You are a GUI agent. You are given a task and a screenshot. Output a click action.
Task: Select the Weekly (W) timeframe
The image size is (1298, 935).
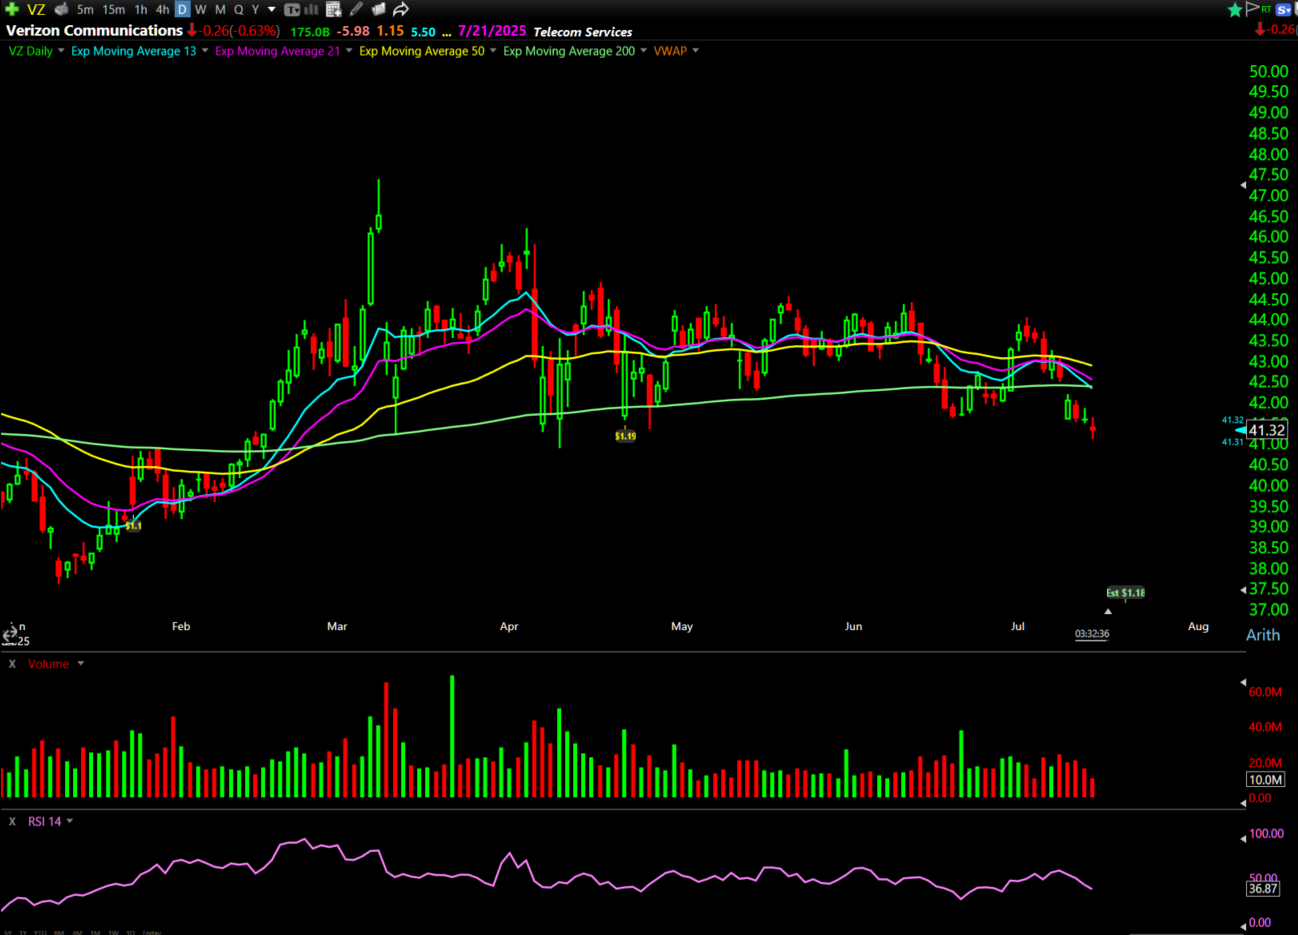pos(200,9)
